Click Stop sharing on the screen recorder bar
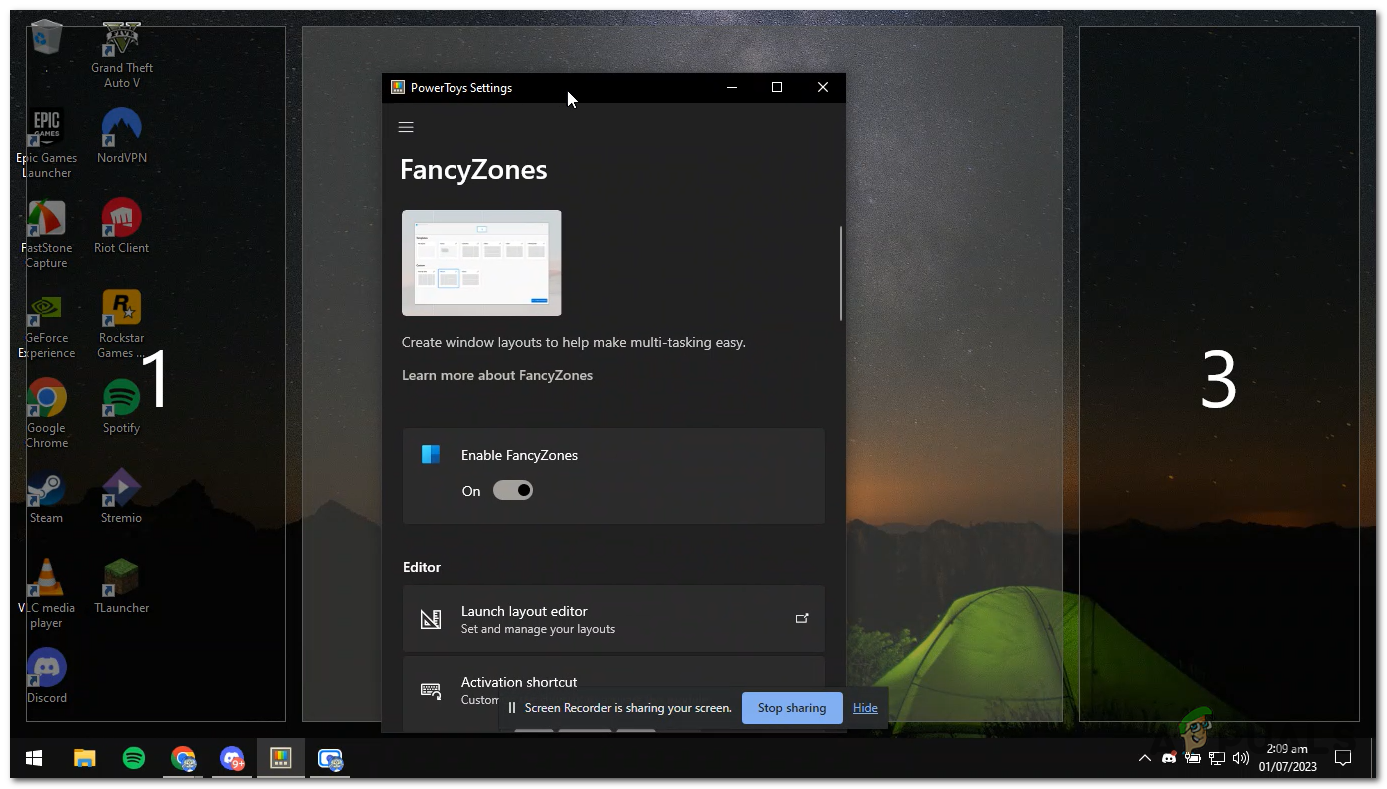 pyautogui.click(x=791, y=707)
